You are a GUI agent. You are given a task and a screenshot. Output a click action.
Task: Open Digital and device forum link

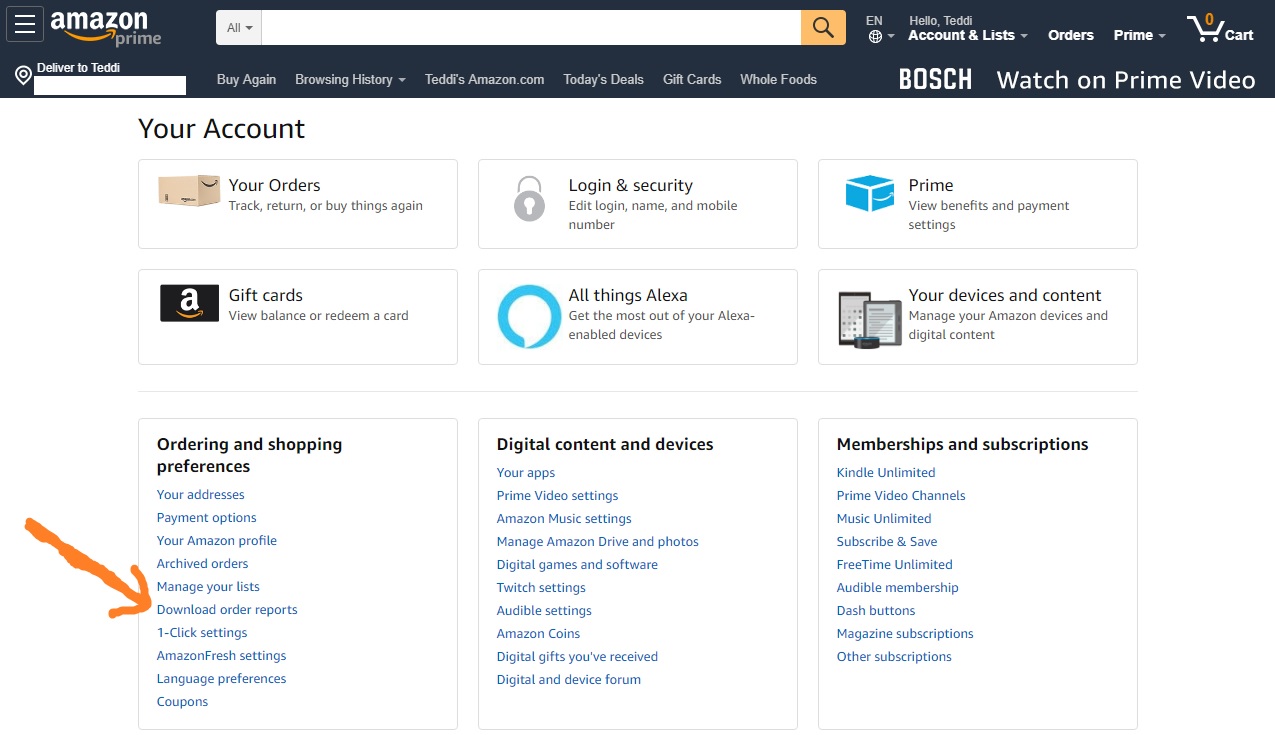pyautogui.click(x=569, y=679)
